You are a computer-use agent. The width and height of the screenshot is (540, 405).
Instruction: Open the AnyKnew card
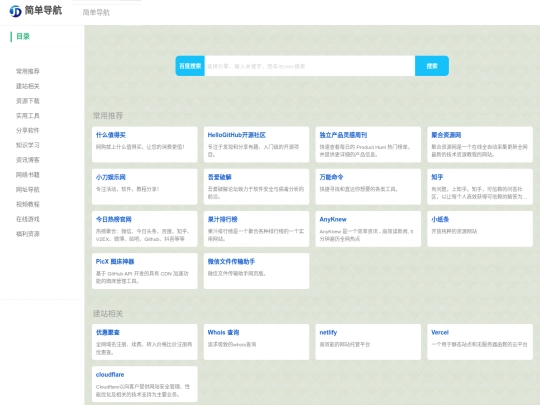point(368,229)
